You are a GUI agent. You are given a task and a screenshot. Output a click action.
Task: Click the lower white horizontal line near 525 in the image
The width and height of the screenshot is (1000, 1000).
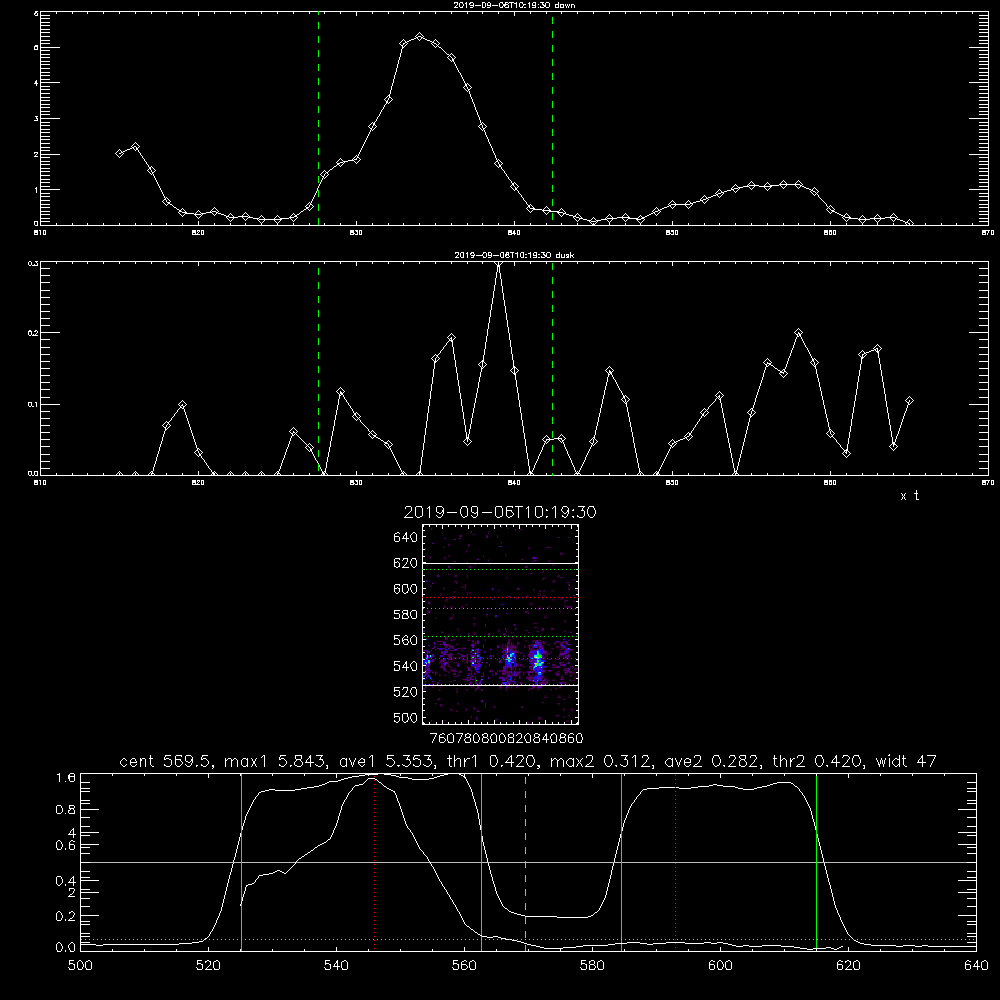[500, 685]
